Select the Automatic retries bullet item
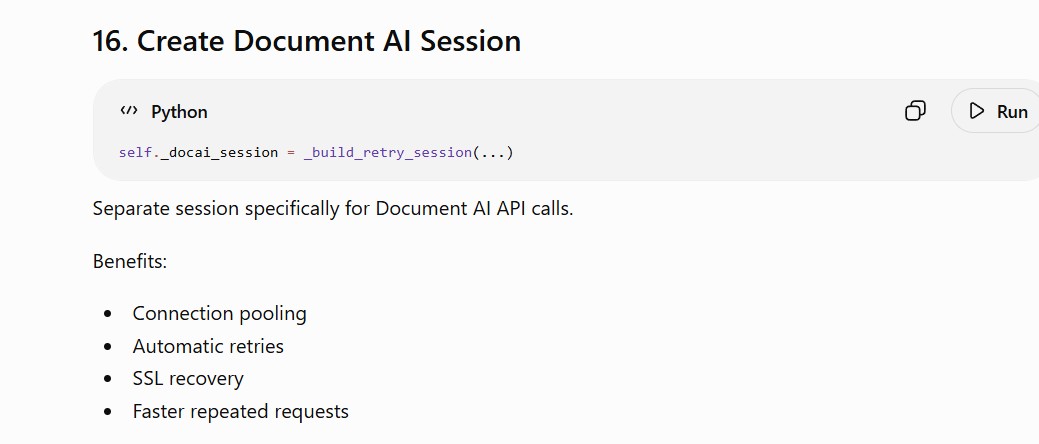 click(x=208, y=346)
